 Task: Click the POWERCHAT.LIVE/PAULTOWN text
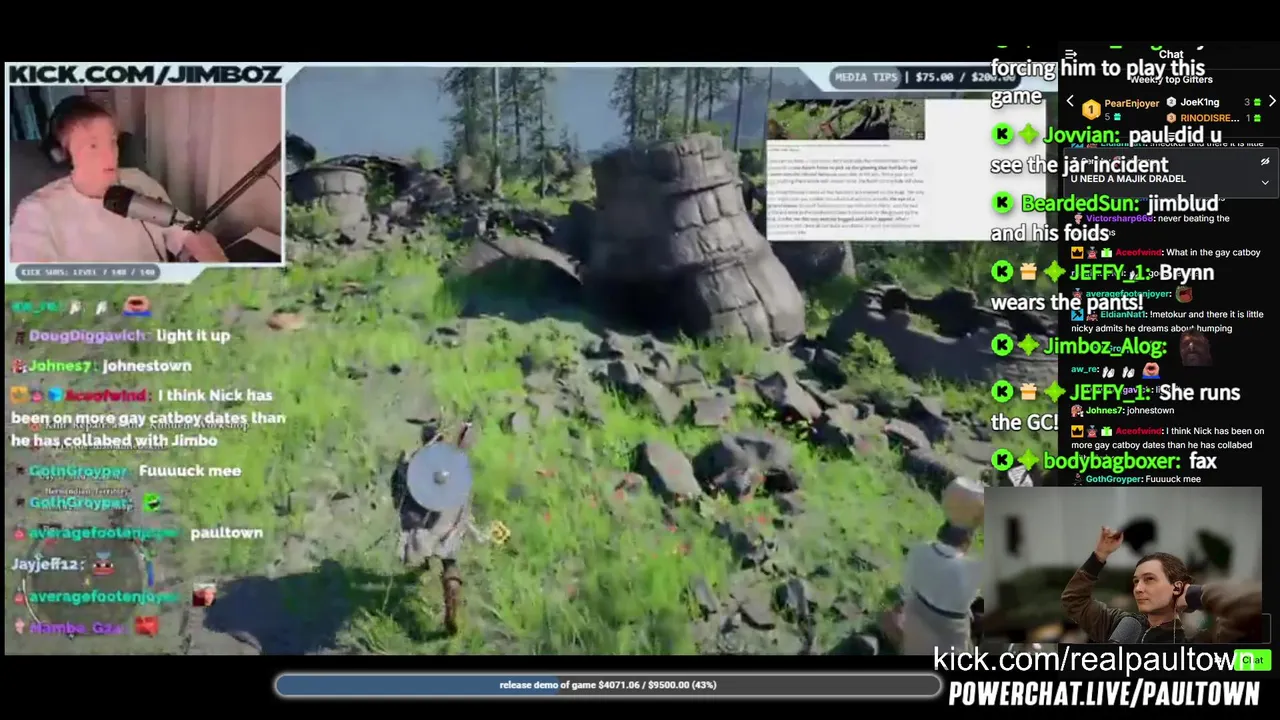click(1104, 694)
